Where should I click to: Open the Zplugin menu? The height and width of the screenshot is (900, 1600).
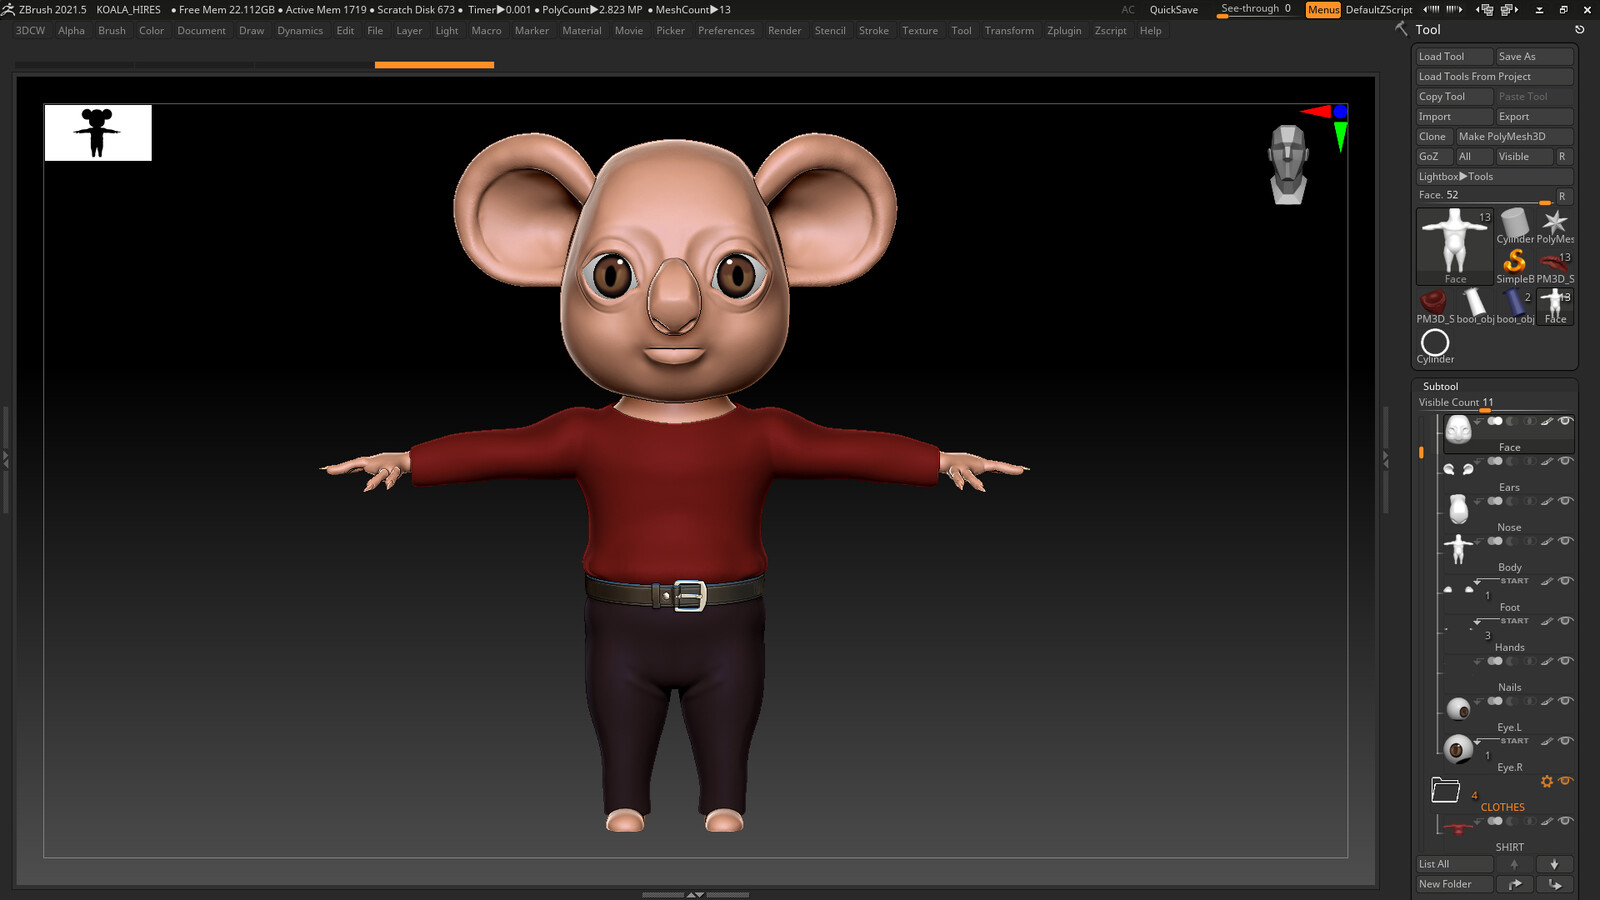pos(1064,31)
